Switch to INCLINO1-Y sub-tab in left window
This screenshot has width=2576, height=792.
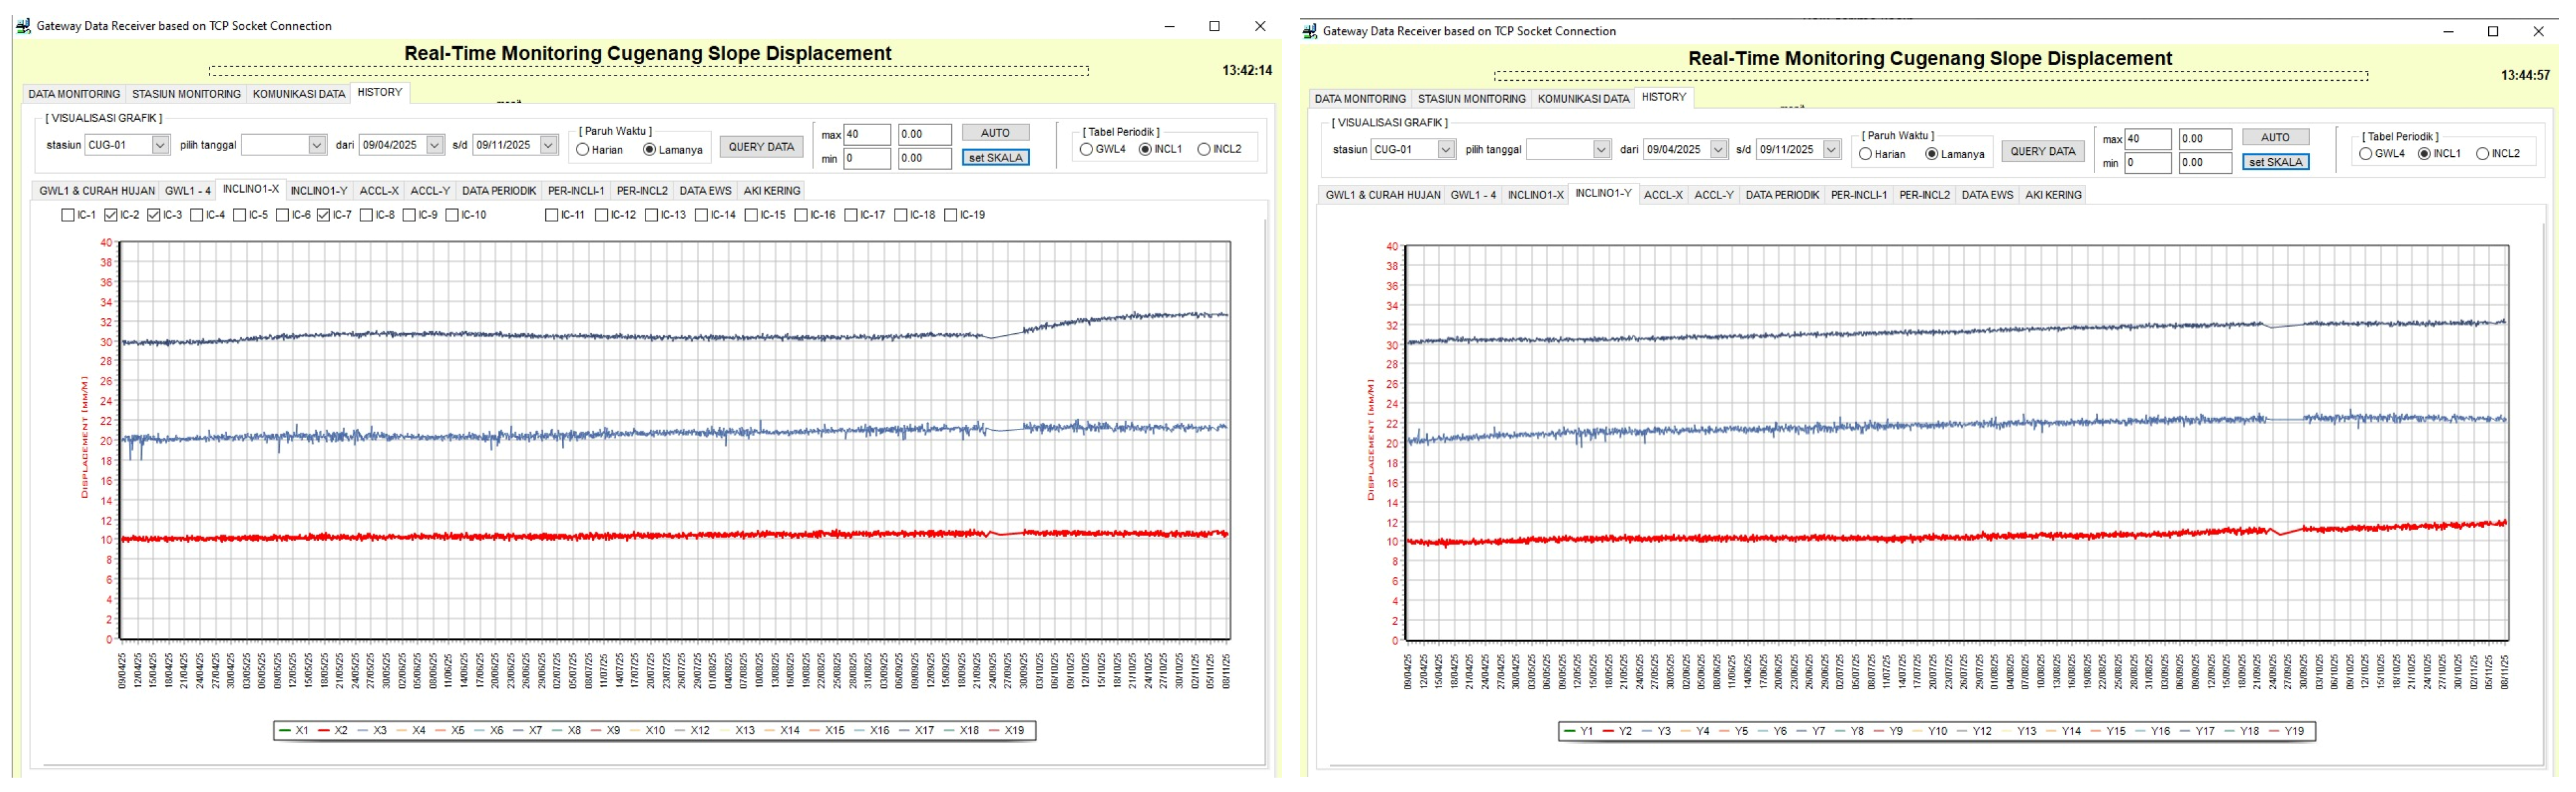click(x=319, y=191)
